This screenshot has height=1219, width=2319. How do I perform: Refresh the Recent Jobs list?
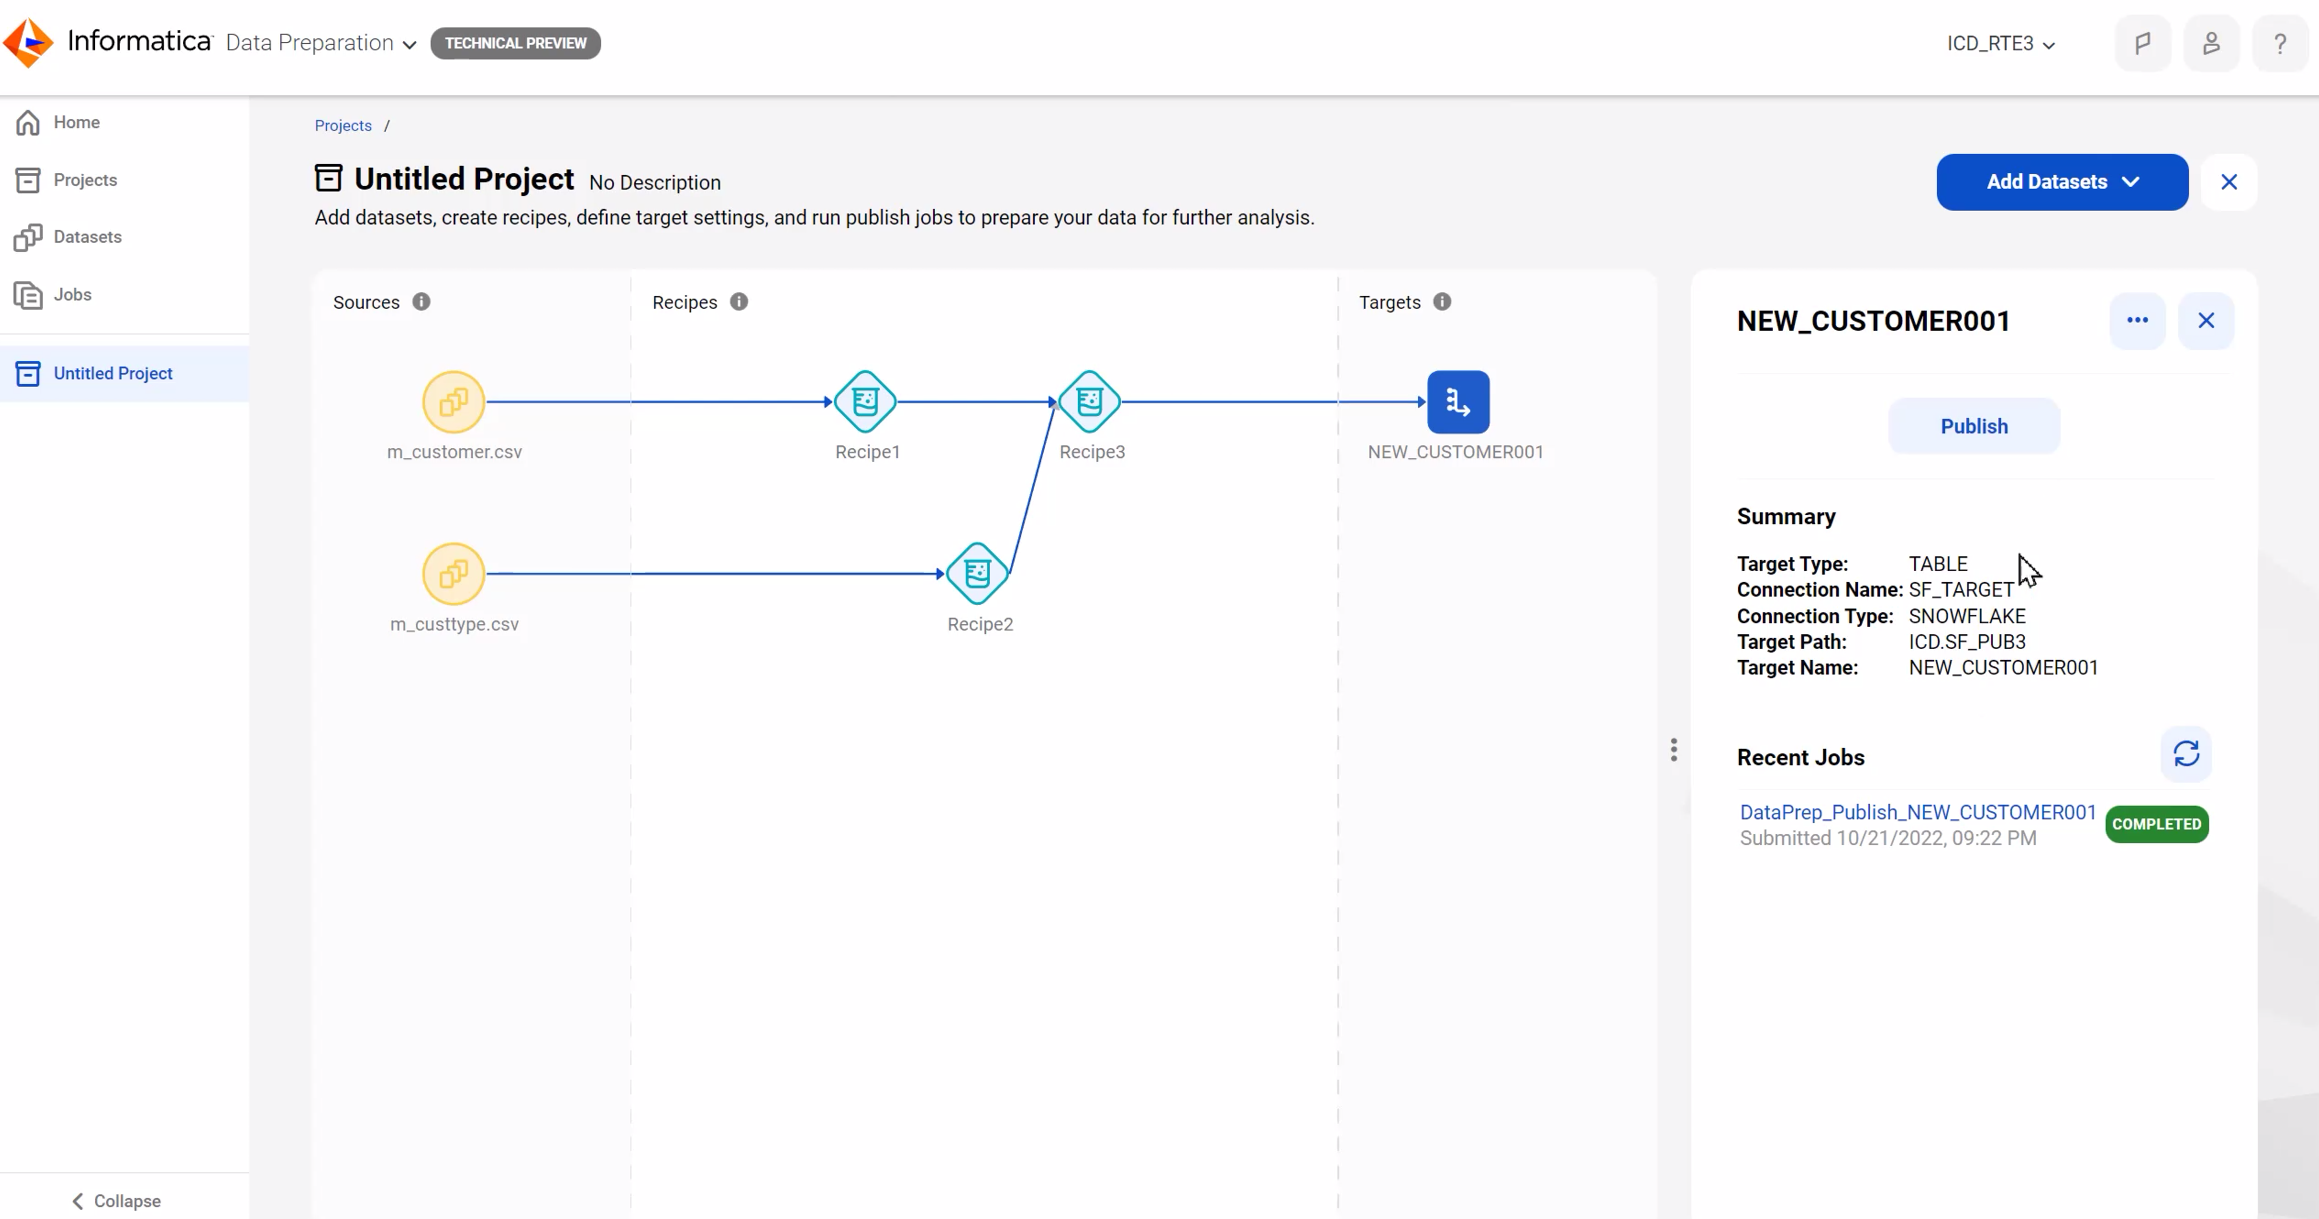pos(2185,754)
